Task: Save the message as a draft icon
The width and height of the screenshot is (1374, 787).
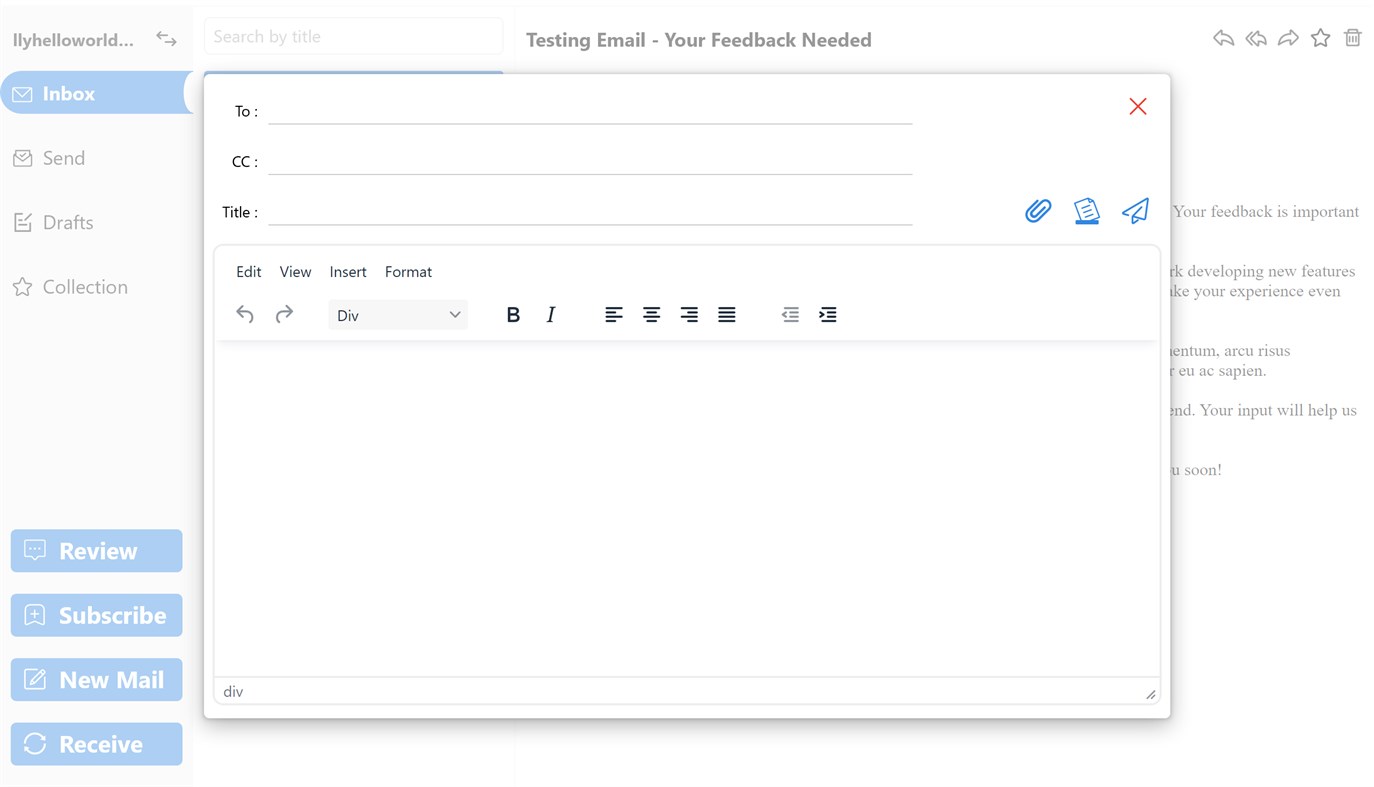Action: point(1086,211)
